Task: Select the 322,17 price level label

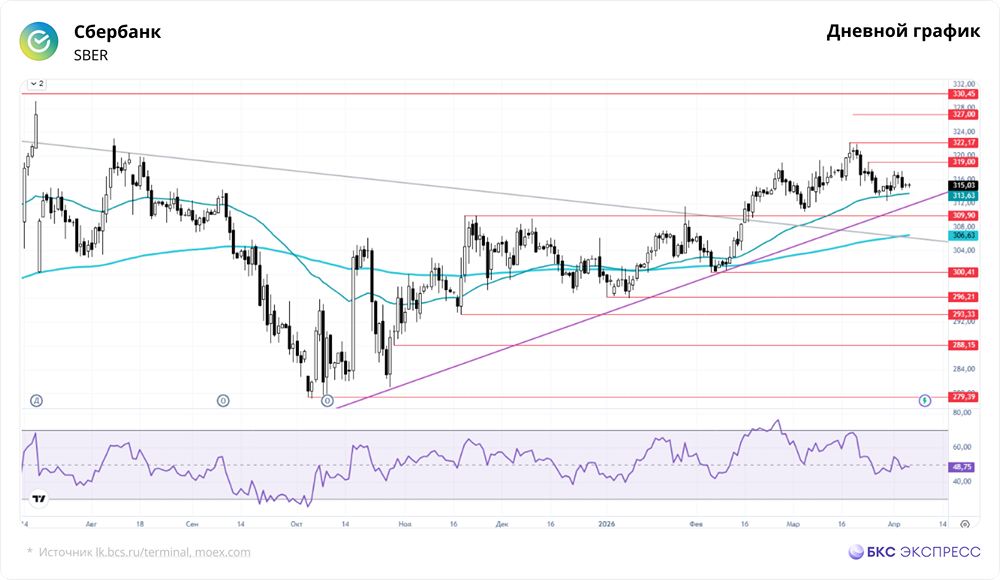Action: pos(963,142)
